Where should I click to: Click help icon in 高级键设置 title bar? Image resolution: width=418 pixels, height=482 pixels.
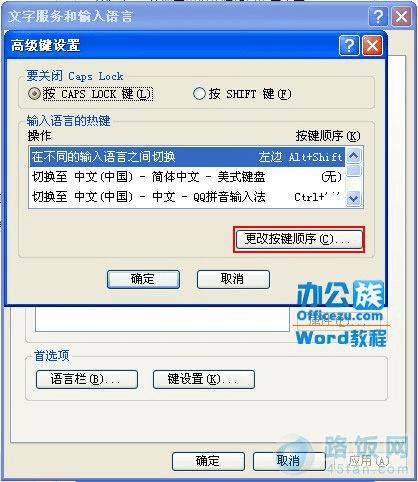point(349,45)
